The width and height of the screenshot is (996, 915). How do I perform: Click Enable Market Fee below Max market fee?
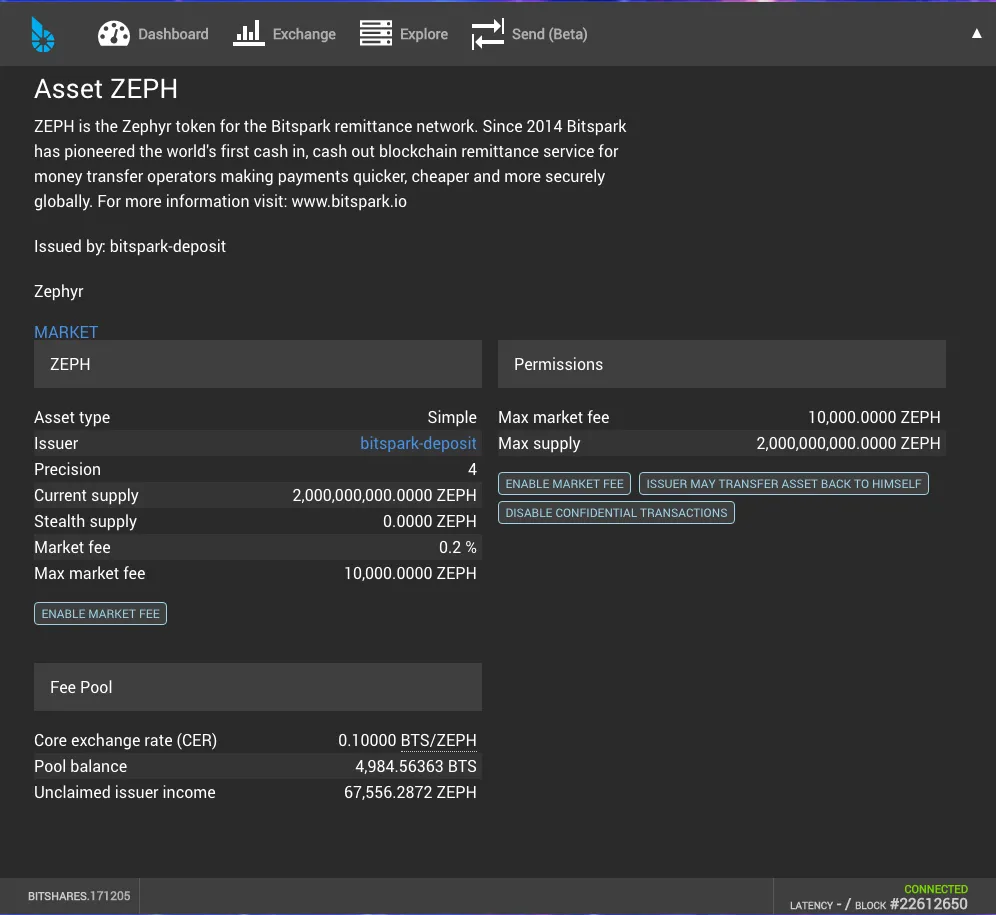tap(100, 614)
